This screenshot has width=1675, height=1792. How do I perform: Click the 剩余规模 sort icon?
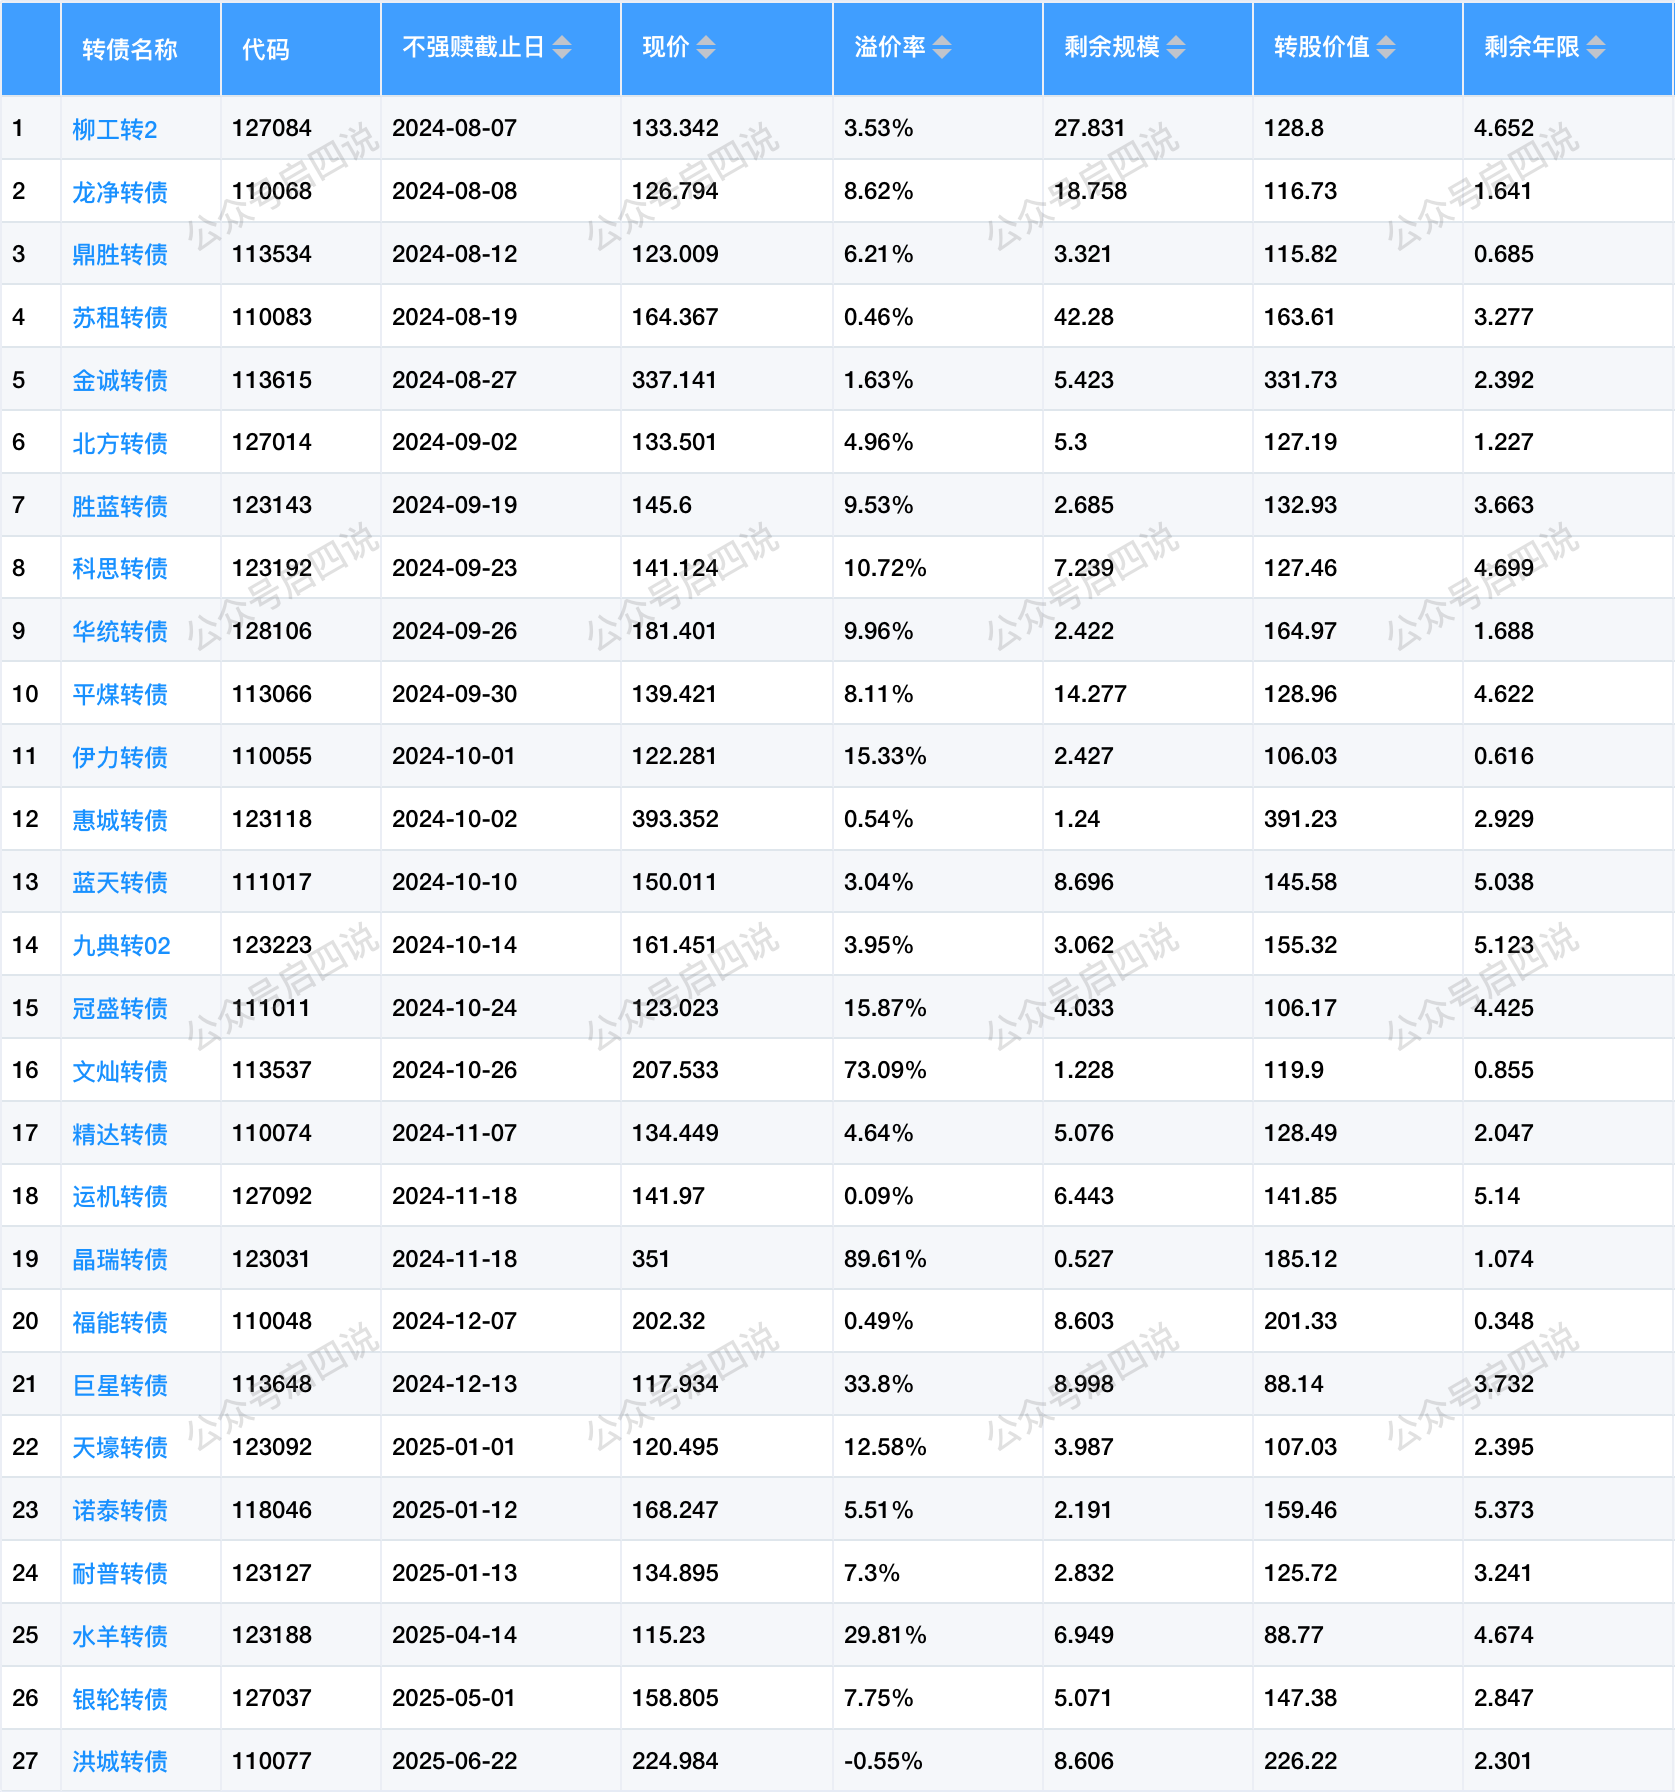(x=1176, y=48)
